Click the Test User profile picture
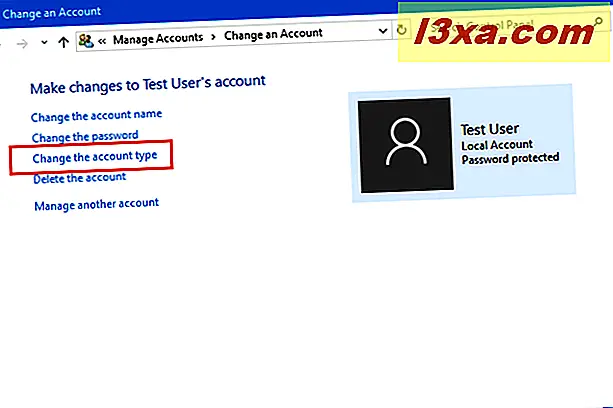The width and height of the screenshot is (613, 408). click(406, 145)
